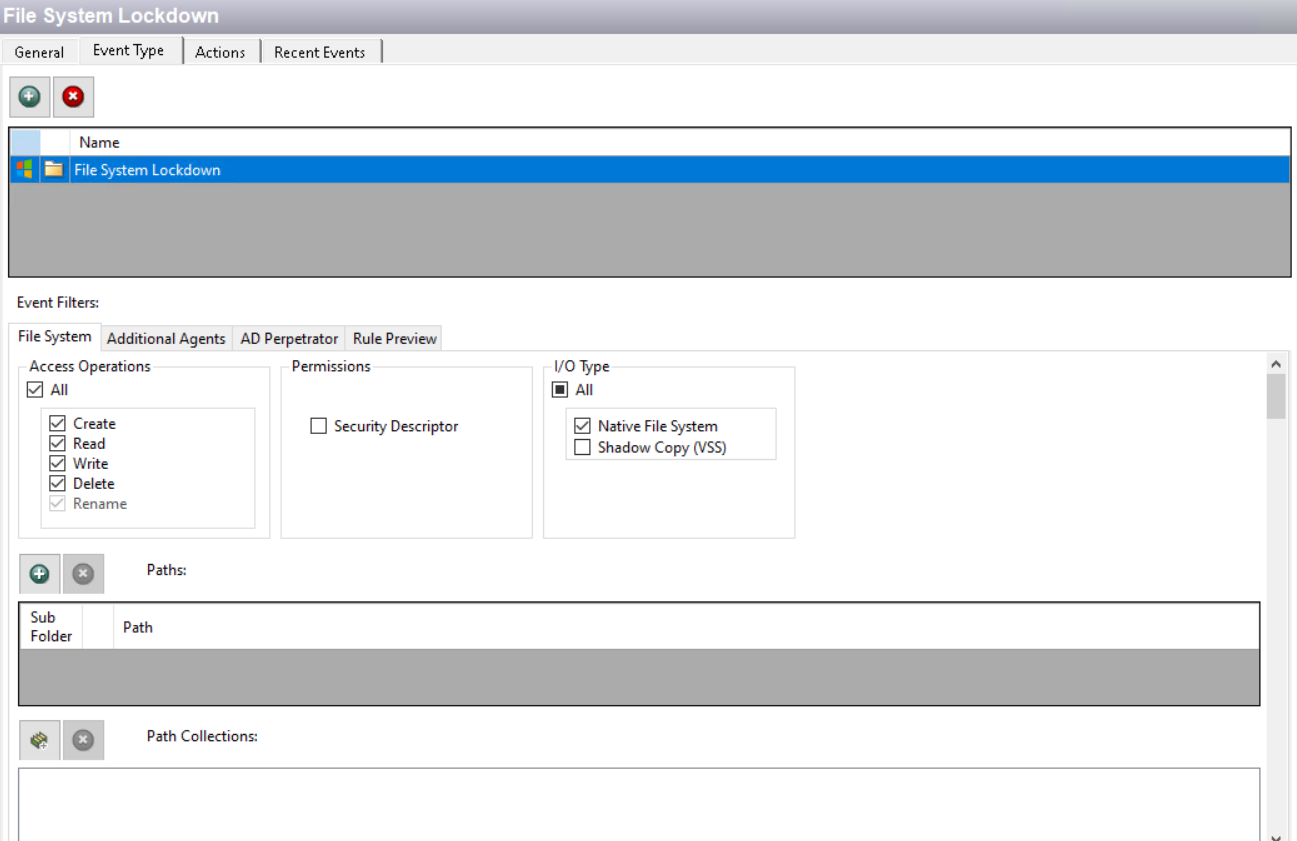Show the Rule Preview tab
The height and width of the screenshot is (841, 1297).
pos(395,339)
